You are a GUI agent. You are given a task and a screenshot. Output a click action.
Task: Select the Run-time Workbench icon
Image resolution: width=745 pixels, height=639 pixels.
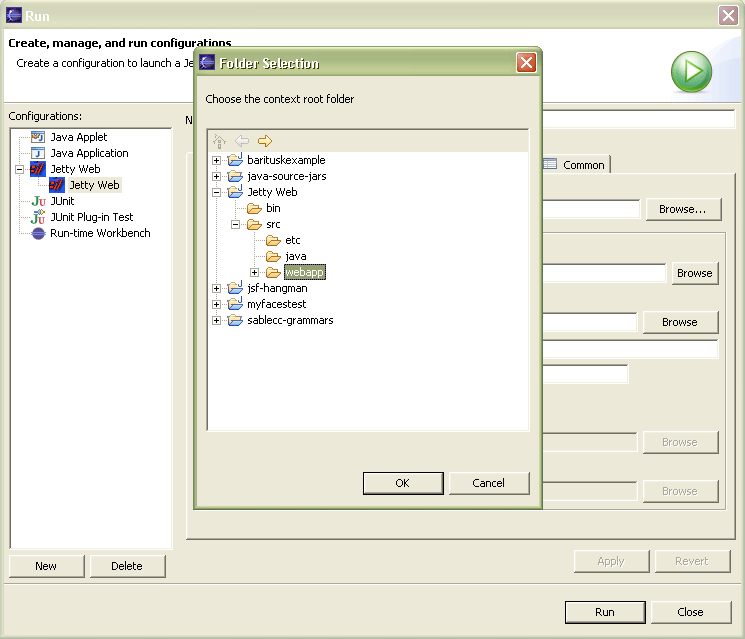(x=38, y=233)
